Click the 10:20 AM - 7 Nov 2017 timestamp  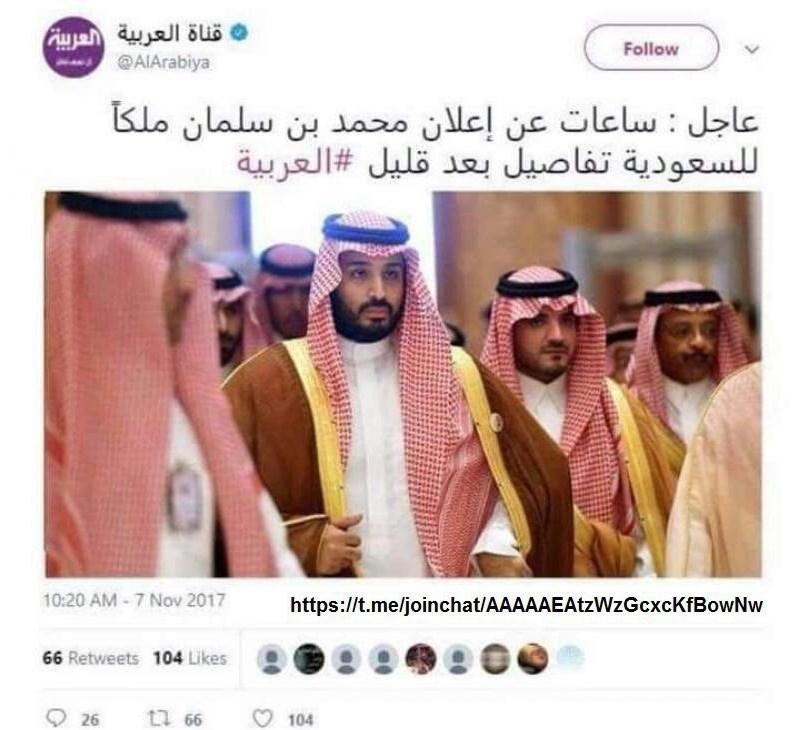(x=134, y=600)
